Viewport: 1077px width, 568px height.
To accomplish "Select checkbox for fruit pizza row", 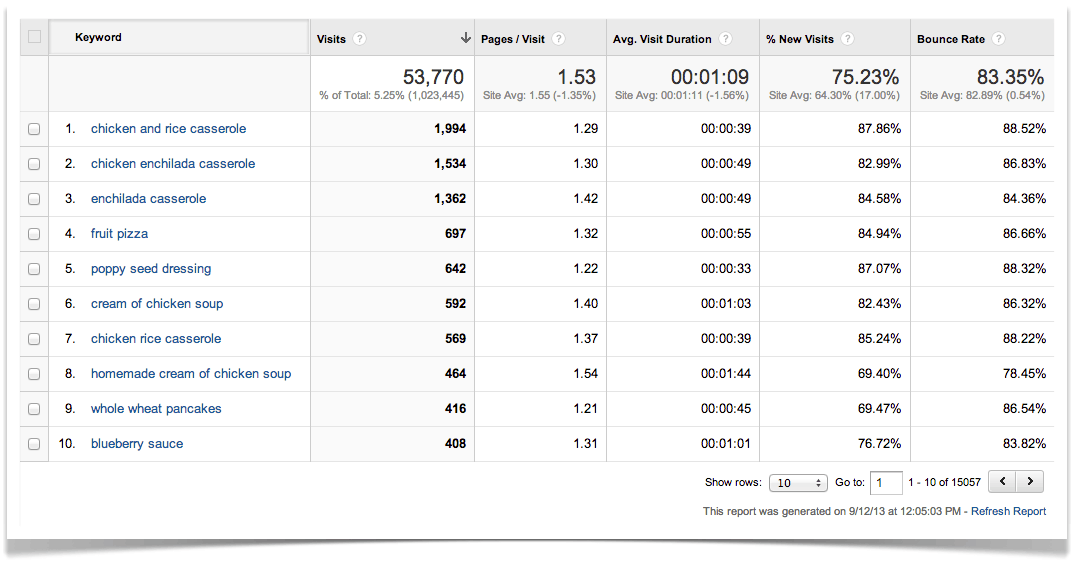I will tap(35, 234).
